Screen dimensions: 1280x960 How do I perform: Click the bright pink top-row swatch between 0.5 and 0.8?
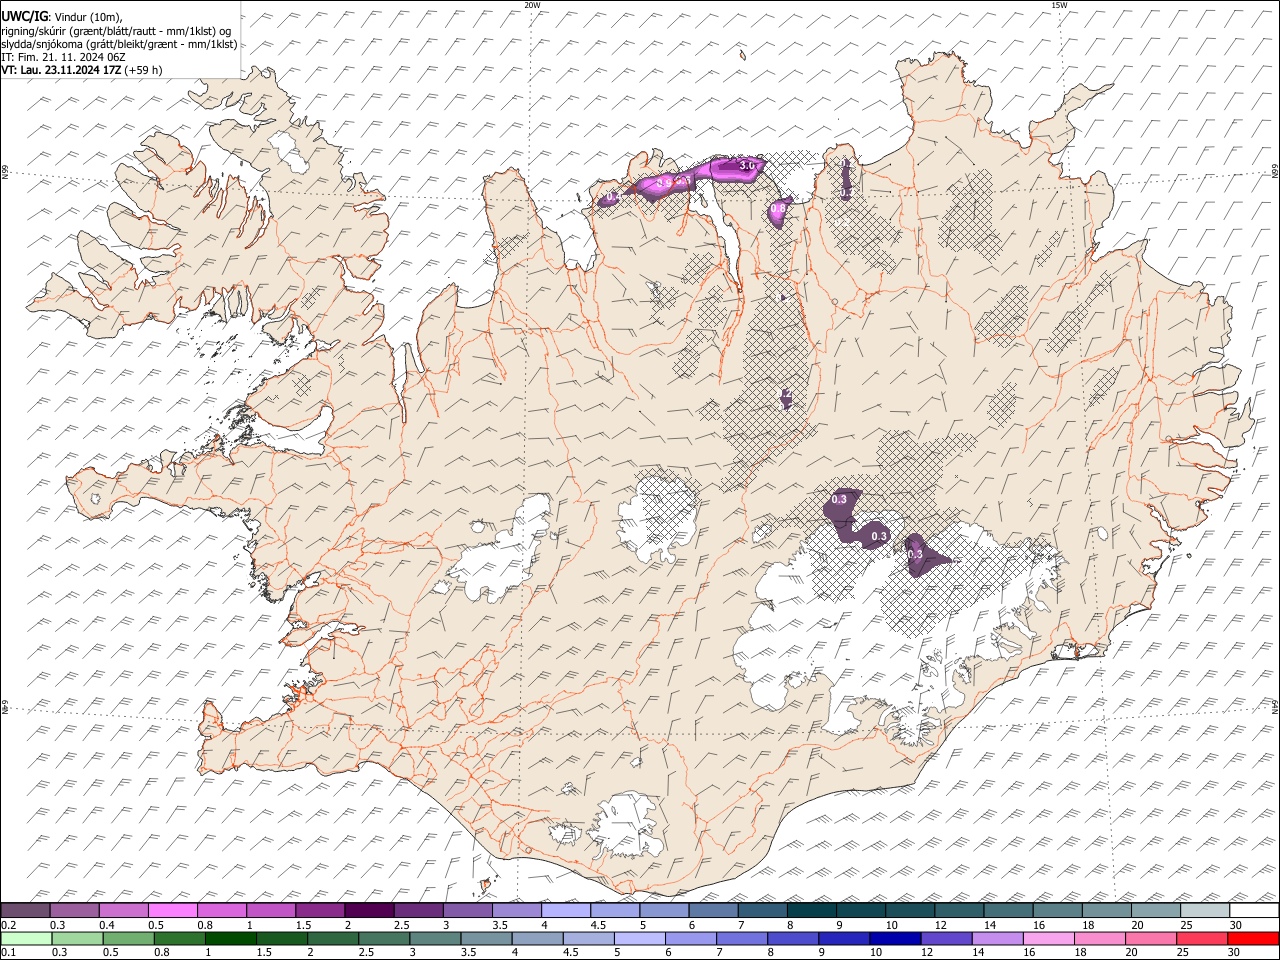tap(172, 910)
